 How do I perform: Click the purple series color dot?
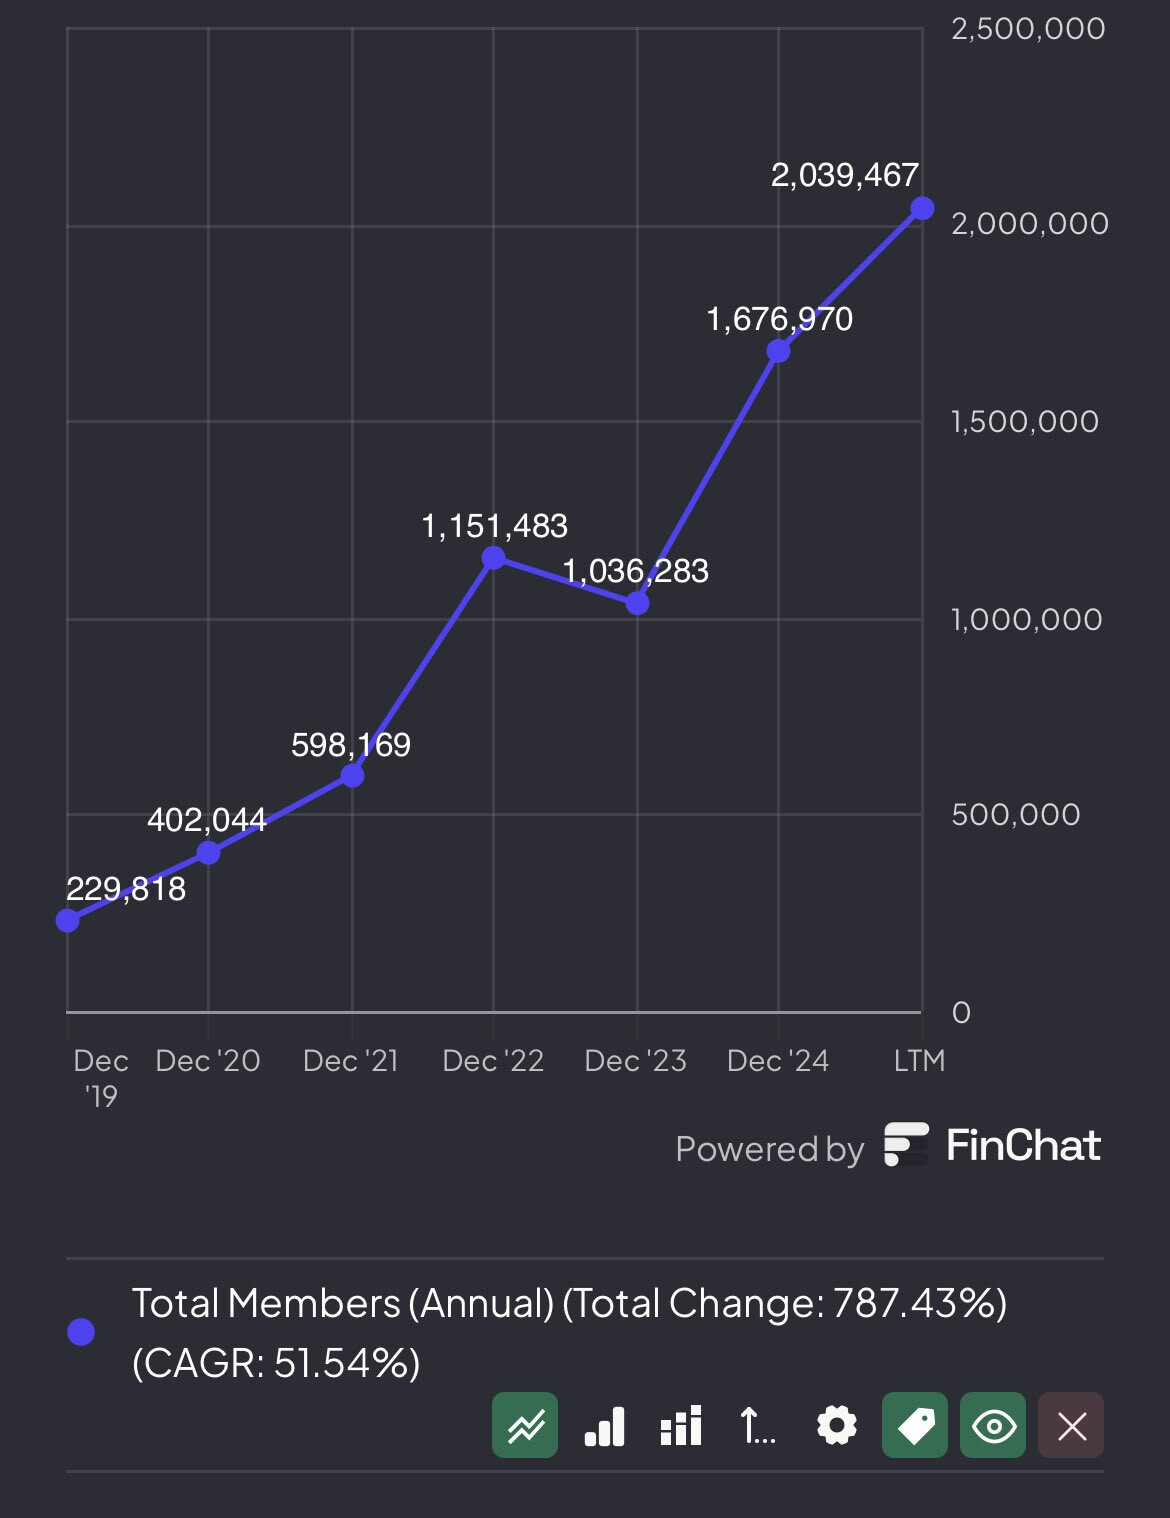coord(81,1332)
